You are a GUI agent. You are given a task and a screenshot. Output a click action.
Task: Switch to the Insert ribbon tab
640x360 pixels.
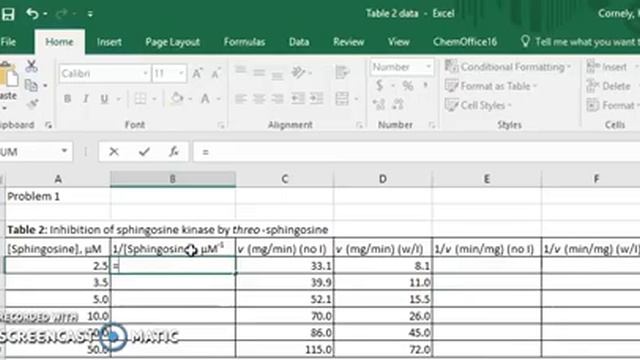click(x=109, y=42)
